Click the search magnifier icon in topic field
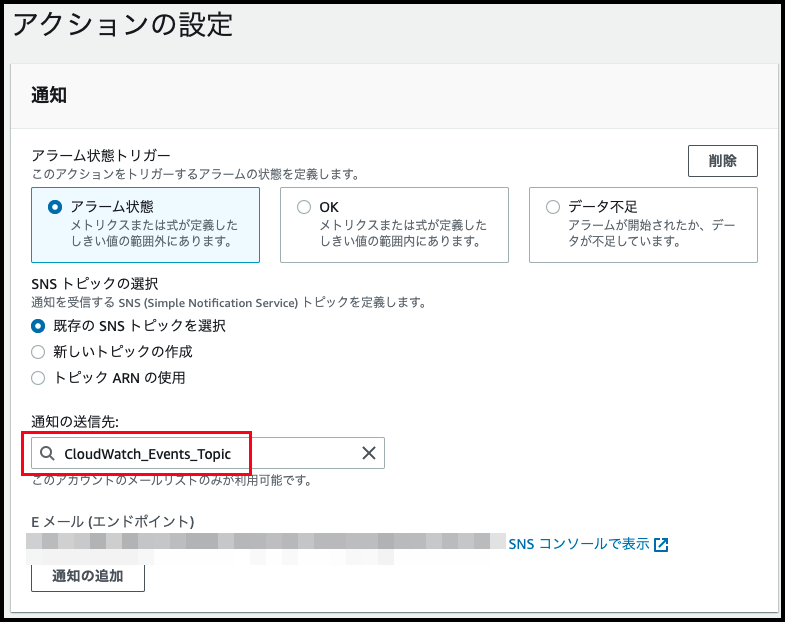Viewport: 785px width, 622px height. (47, 453)
